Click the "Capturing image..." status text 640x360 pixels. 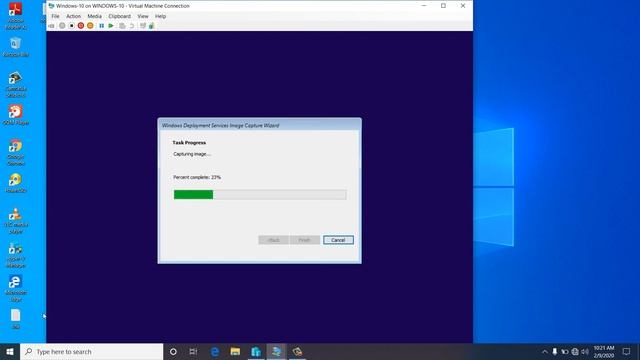tap(192, 154)
